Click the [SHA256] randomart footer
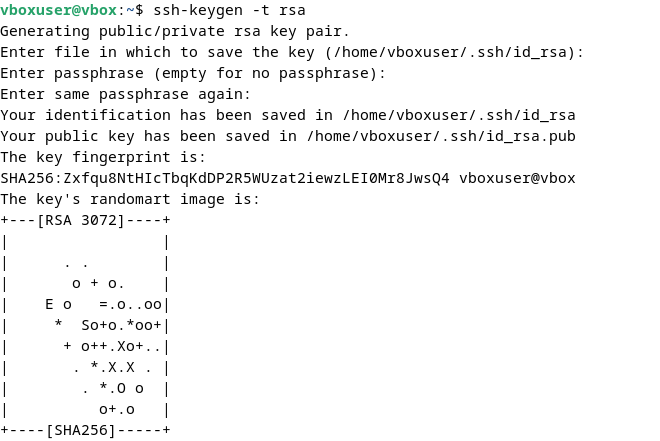Viewport: 660px width, 441px height. pyautogui.click(x=81, y=430)
